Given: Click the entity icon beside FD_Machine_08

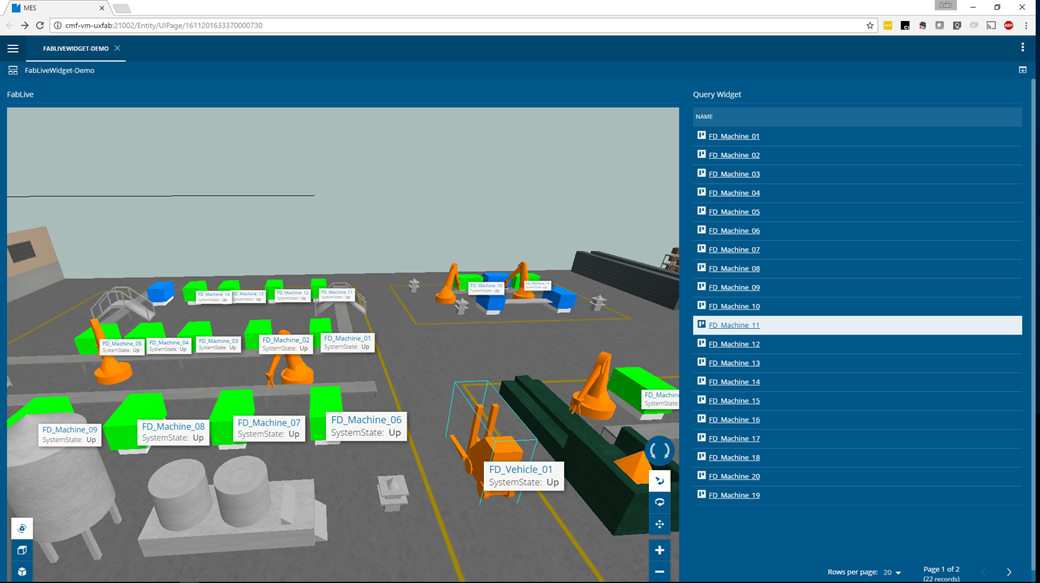Looking at the screenshot, I should tap(701, 267).
